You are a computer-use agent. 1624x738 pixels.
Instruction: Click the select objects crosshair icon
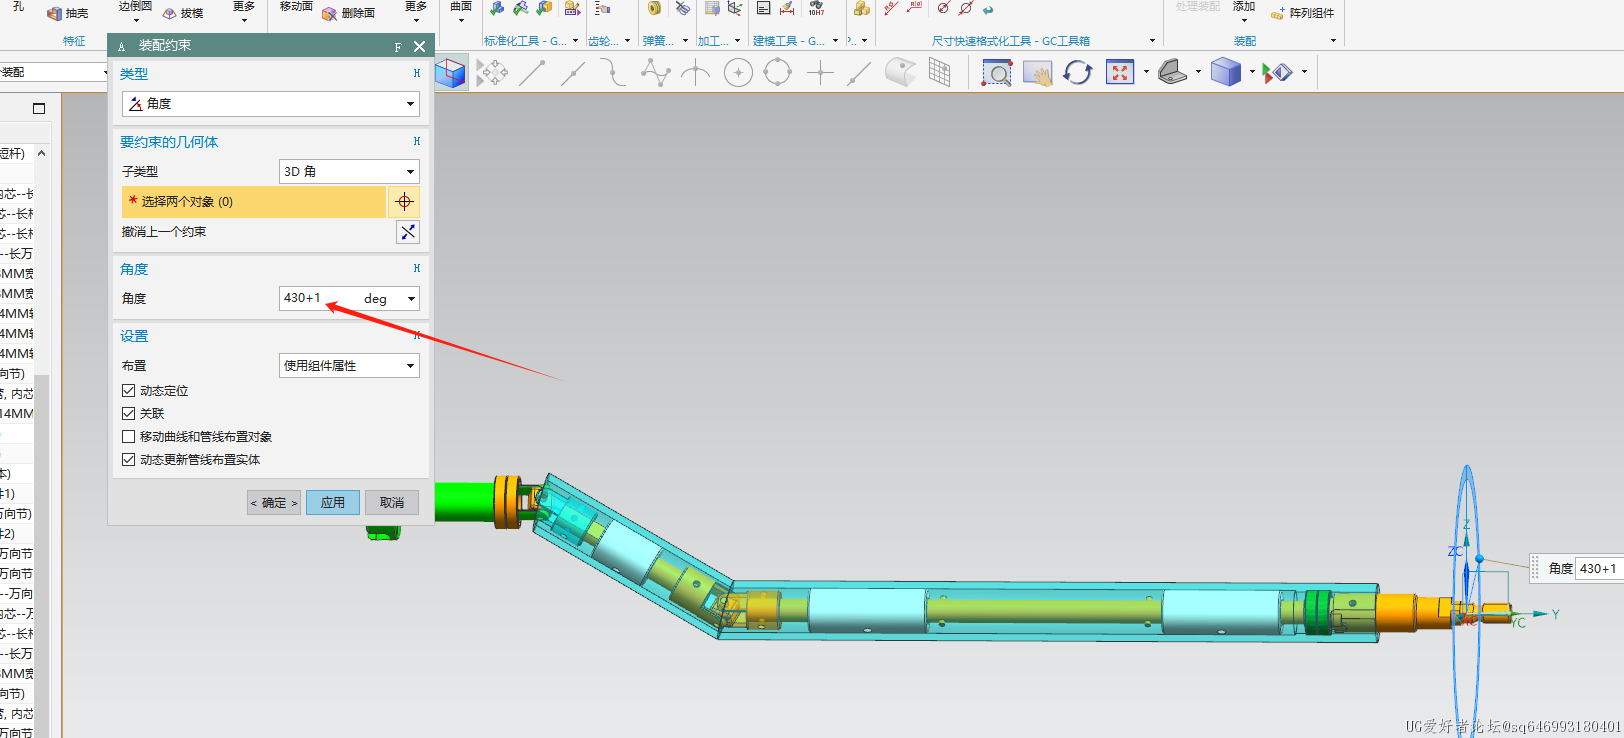[x=404, y=202]
